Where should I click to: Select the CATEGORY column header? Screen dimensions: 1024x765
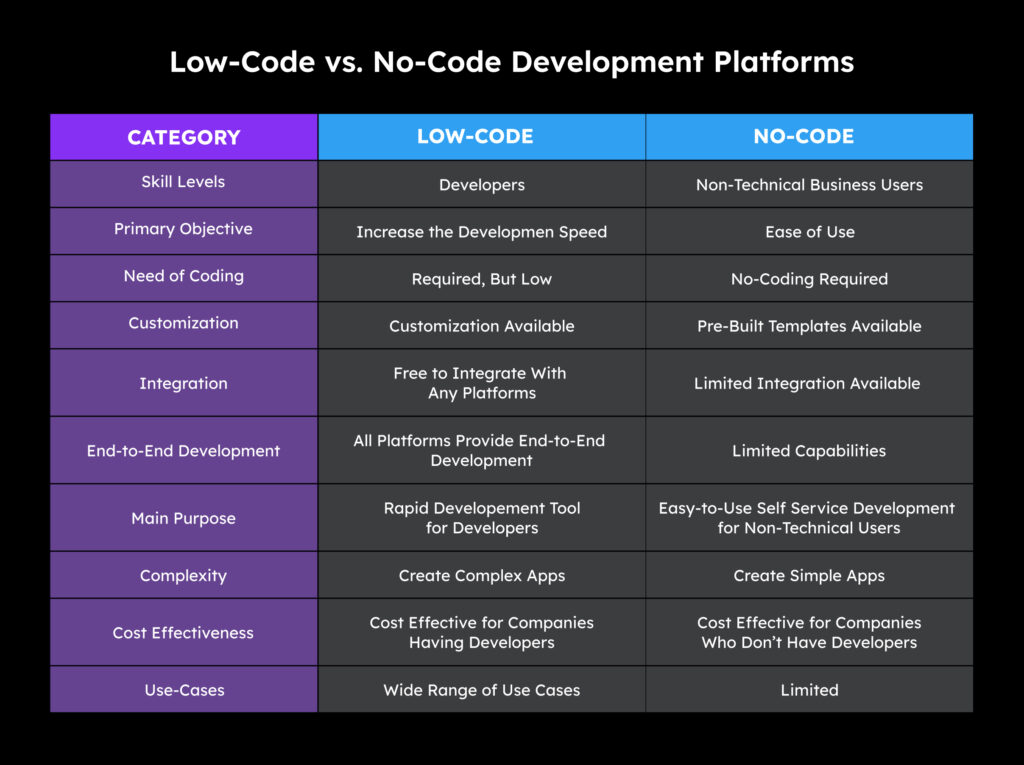click(184, 137)
